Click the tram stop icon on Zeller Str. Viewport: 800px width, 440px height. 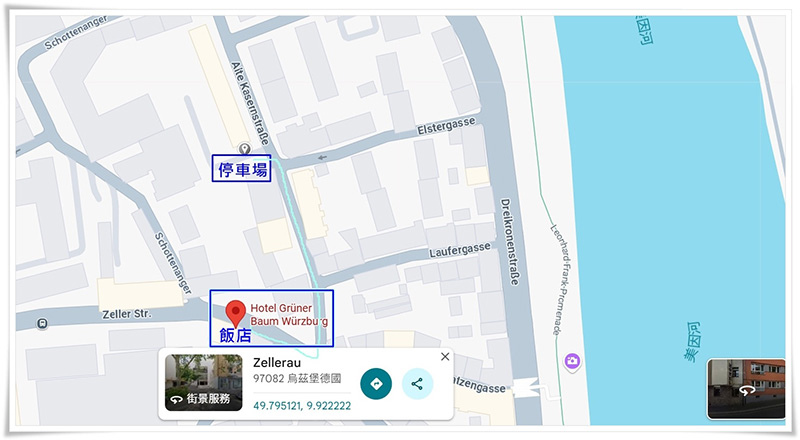[42, 324]
